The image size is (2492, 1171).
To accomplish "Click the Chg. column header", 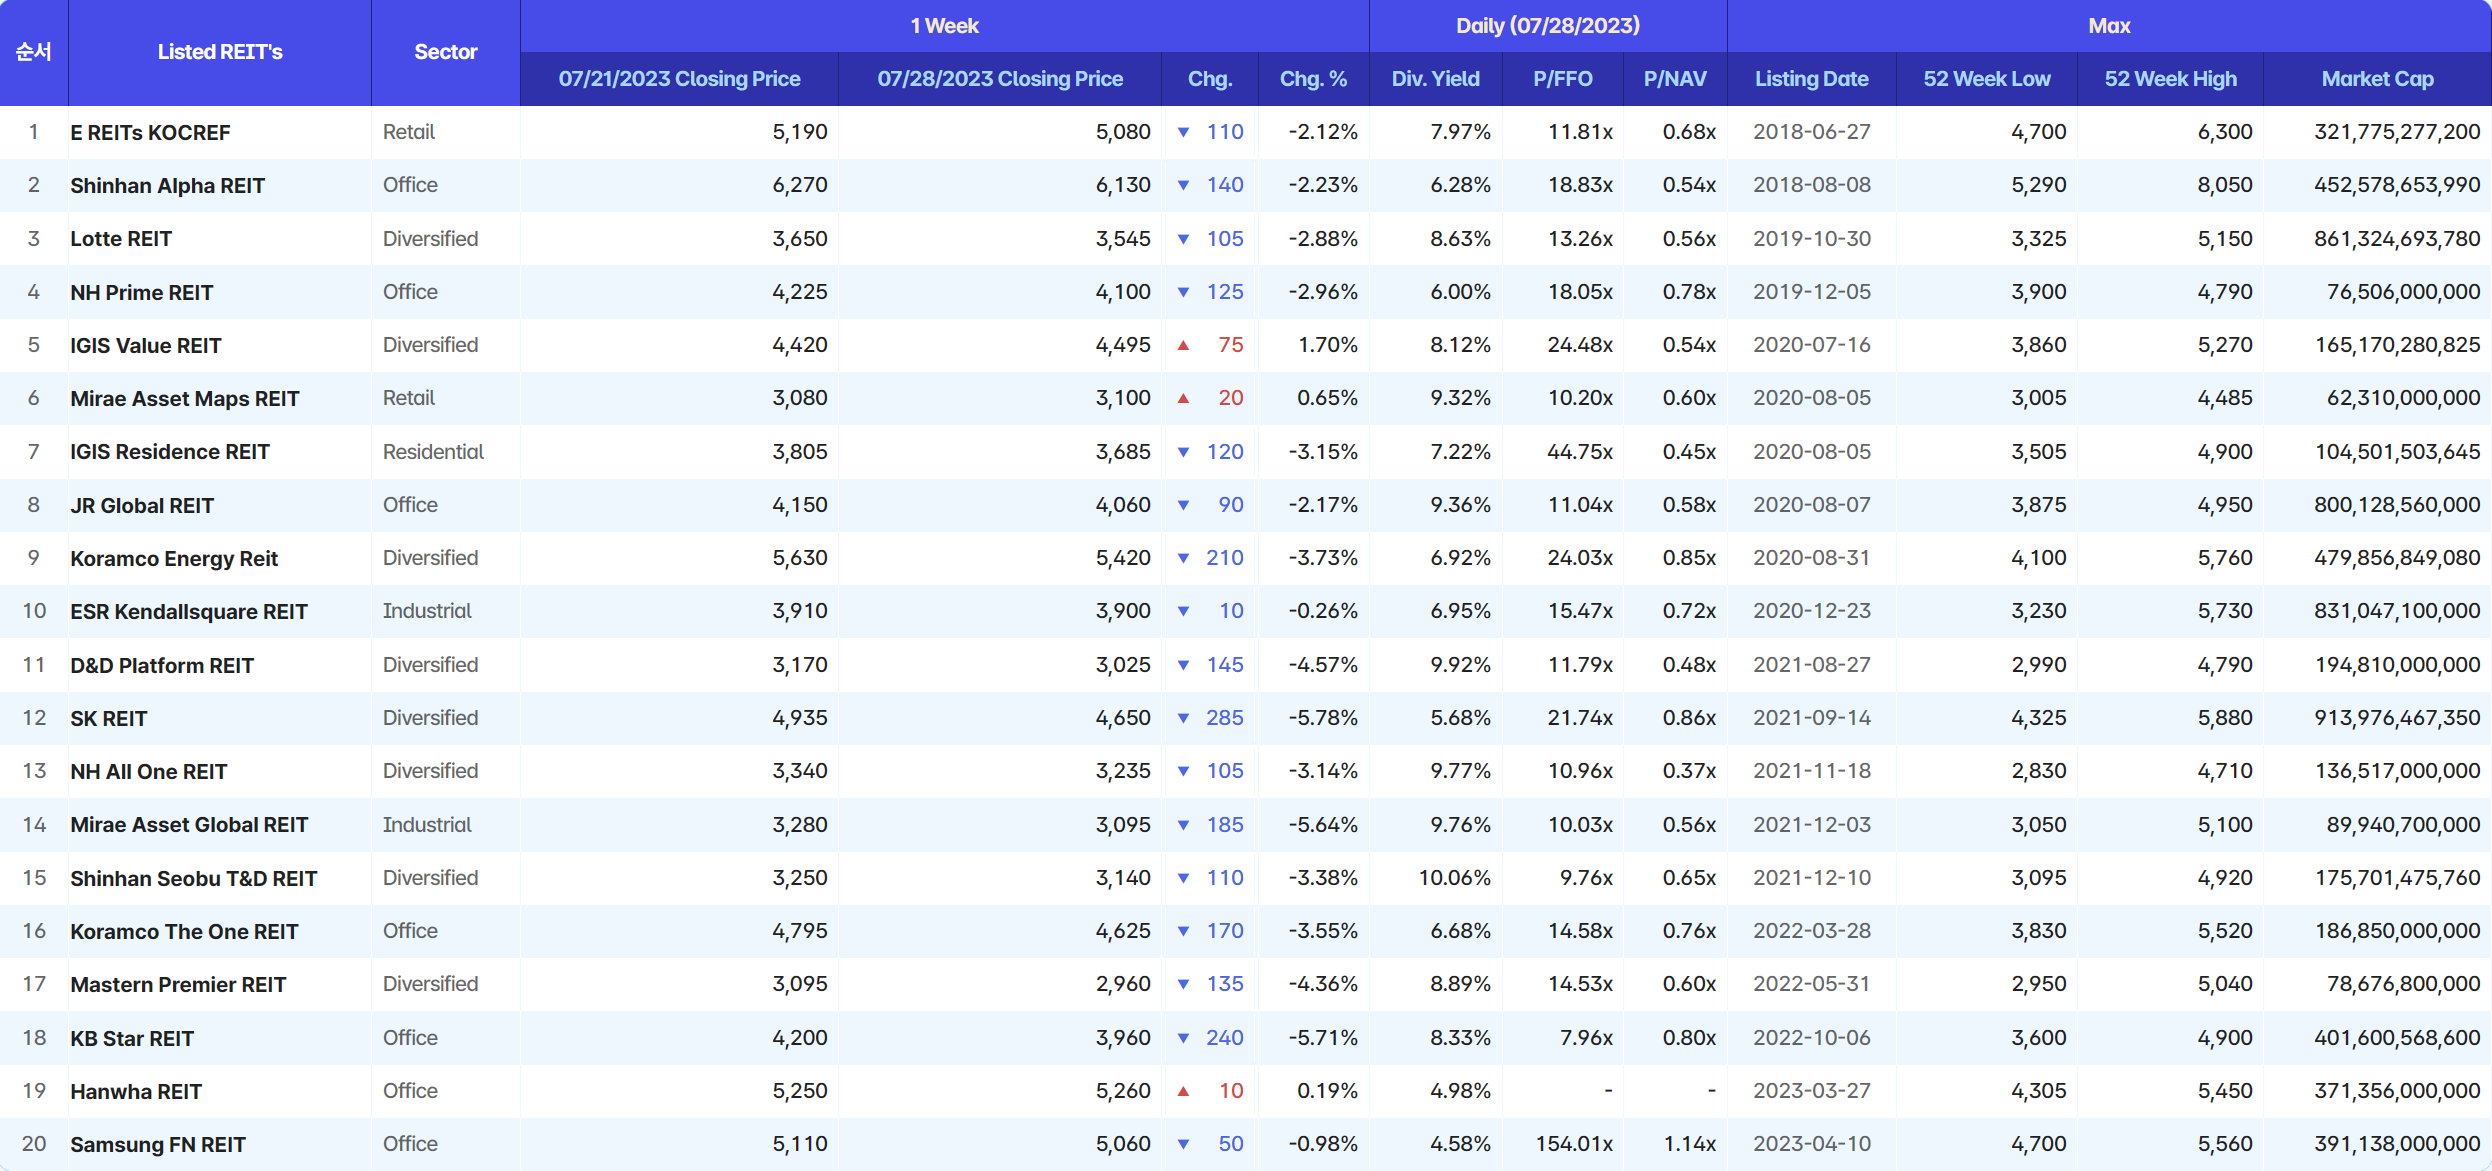I will 1209,79.
